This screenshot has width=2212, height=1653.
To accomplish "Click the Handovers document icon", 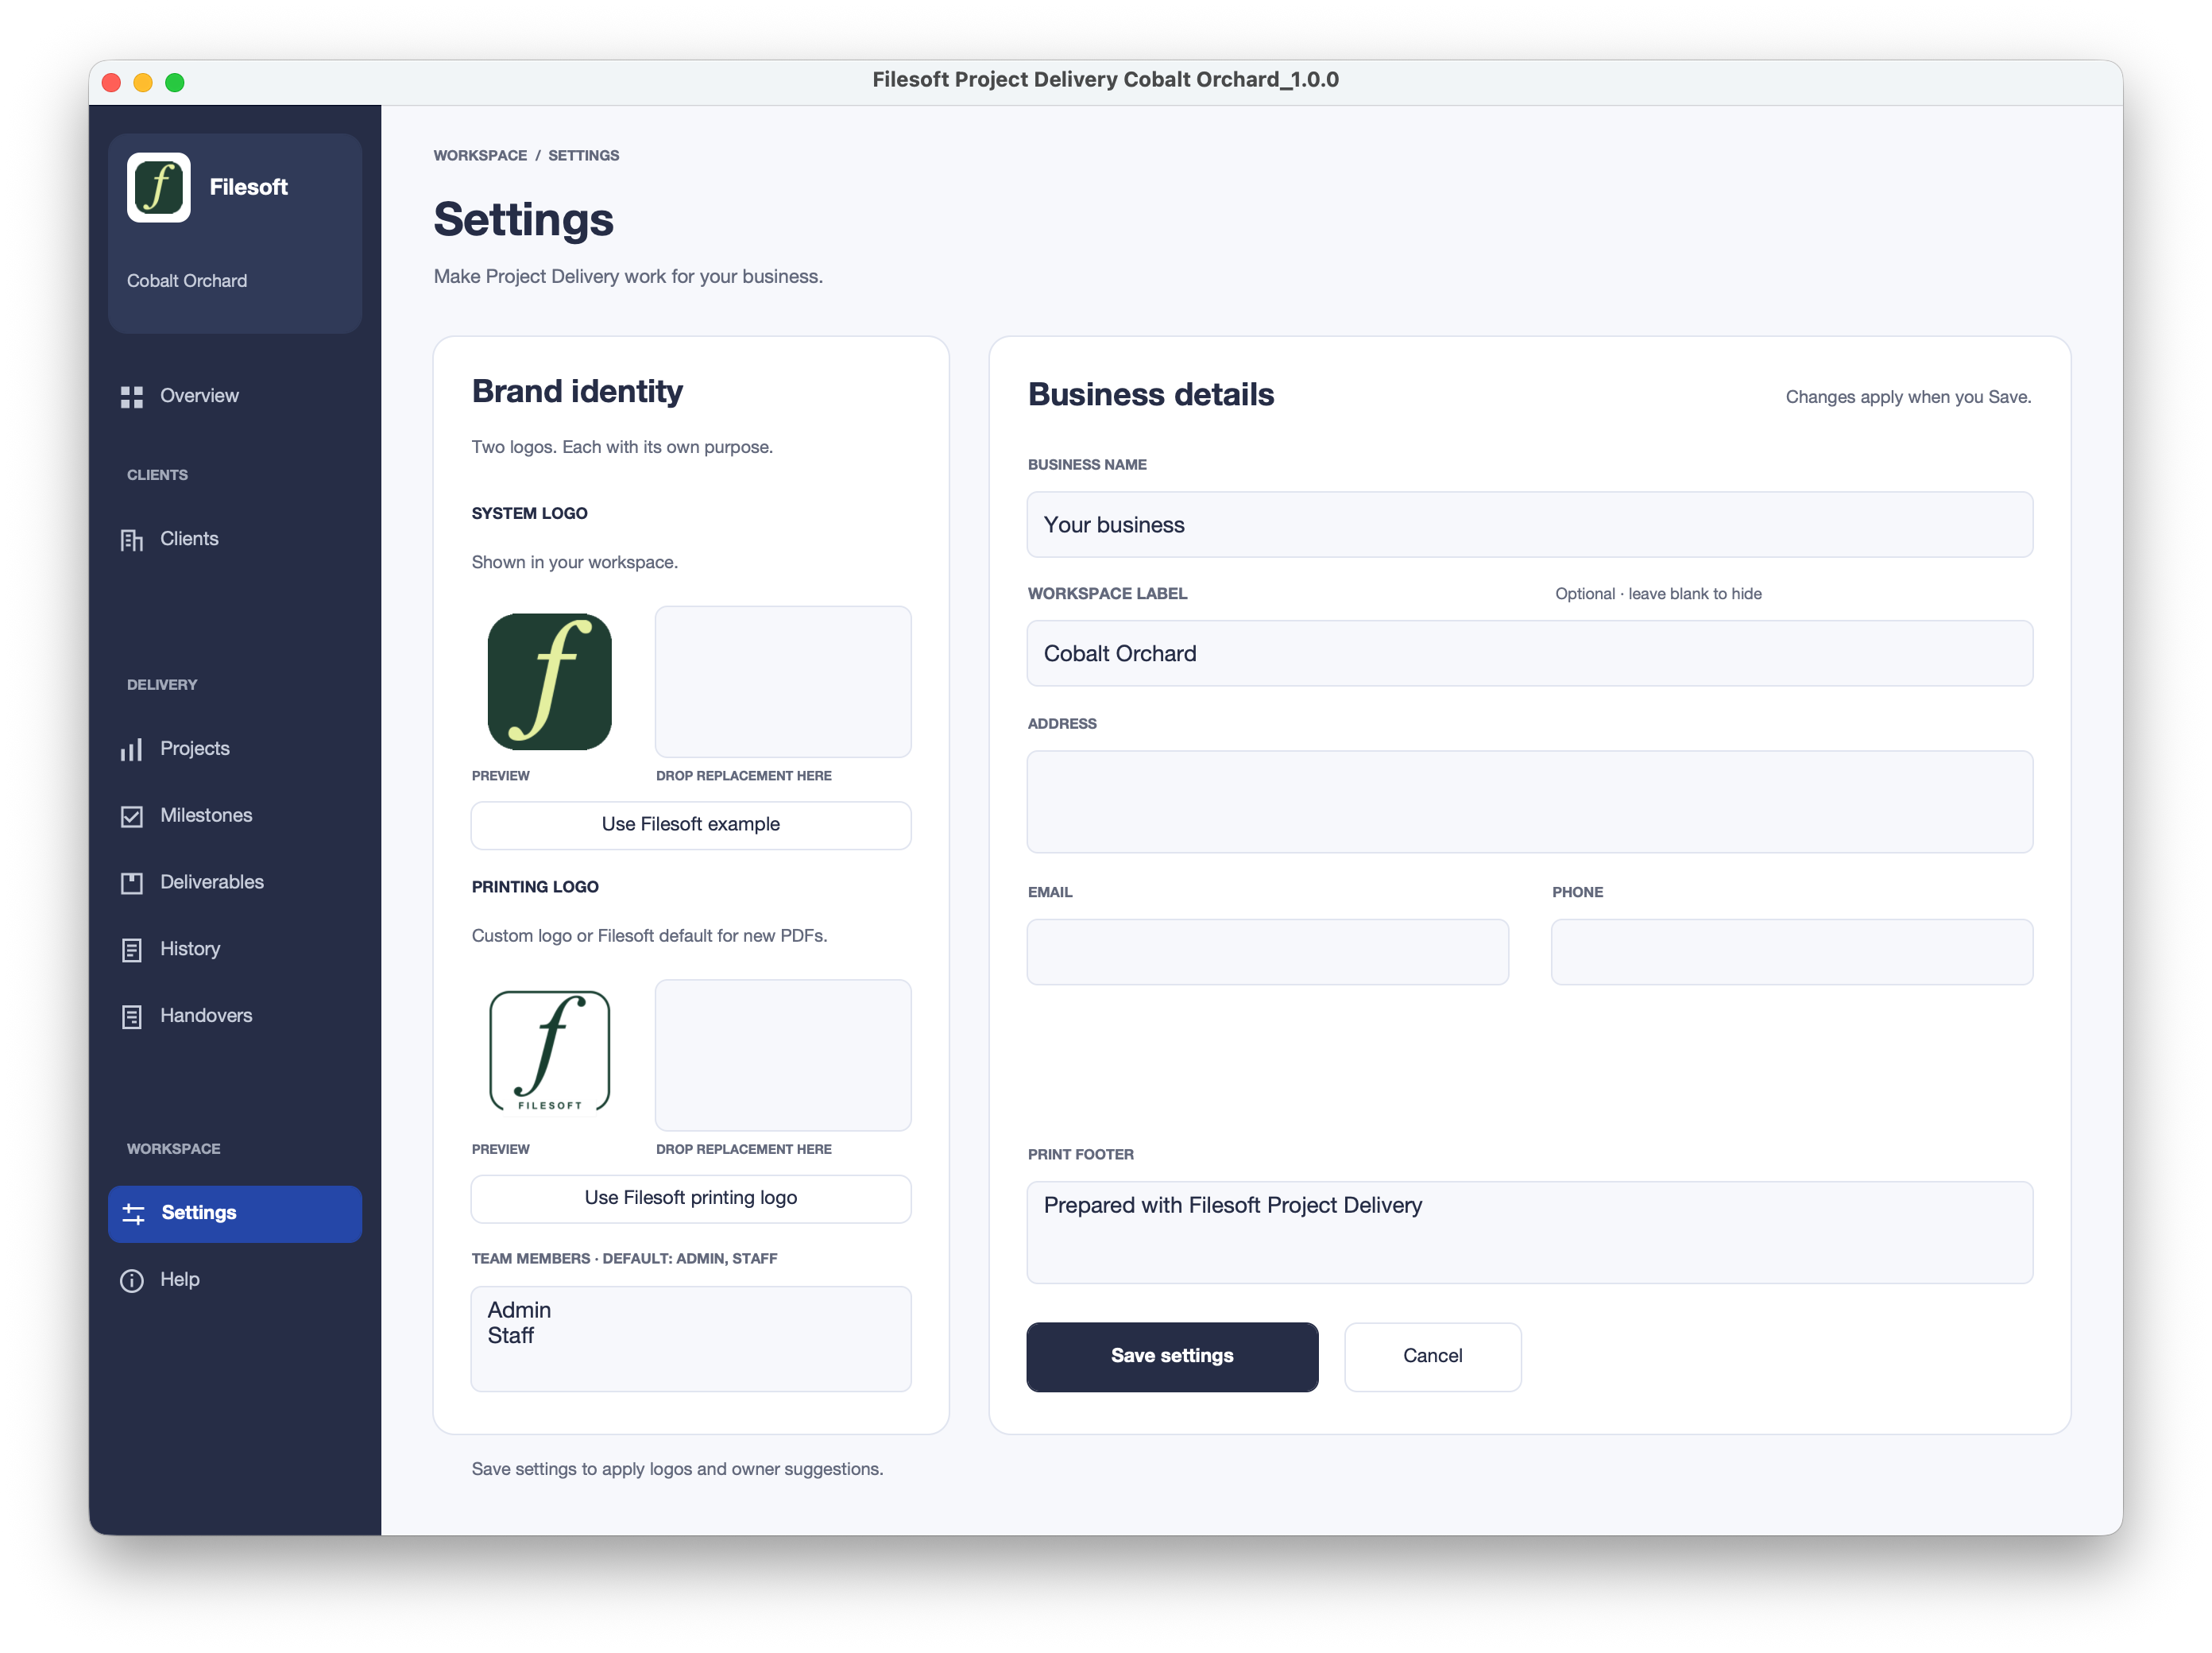I will (x=131, y=1016).
